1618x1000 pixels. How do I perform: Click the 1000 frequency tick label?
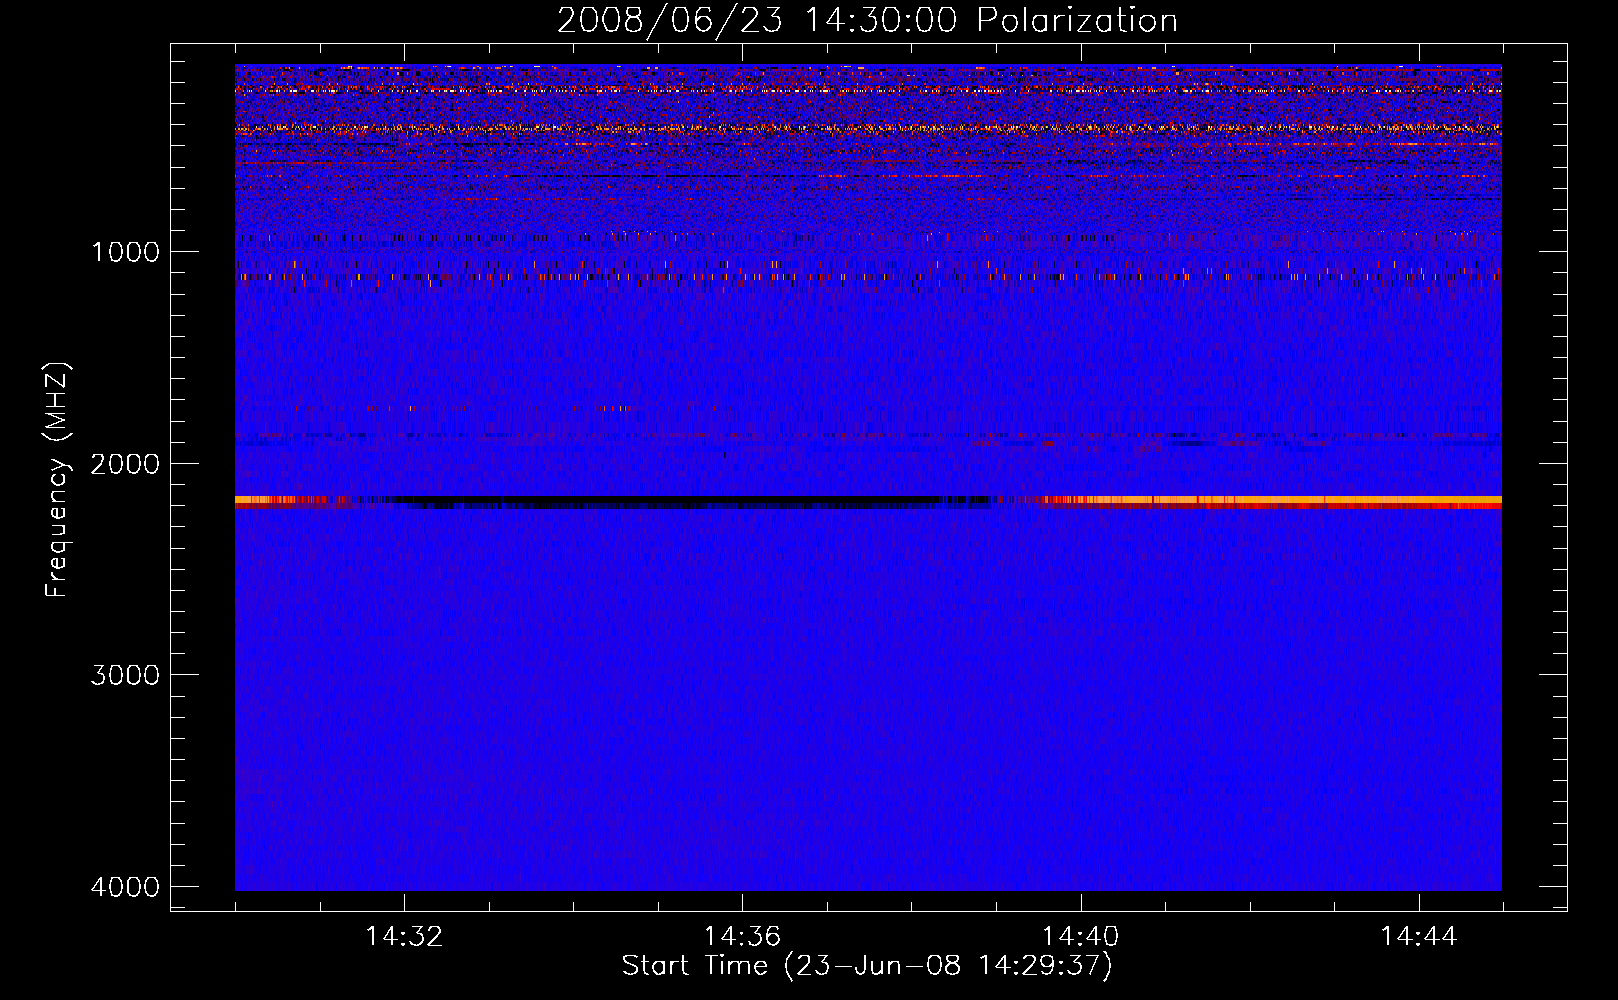click(x=125, y=252)
